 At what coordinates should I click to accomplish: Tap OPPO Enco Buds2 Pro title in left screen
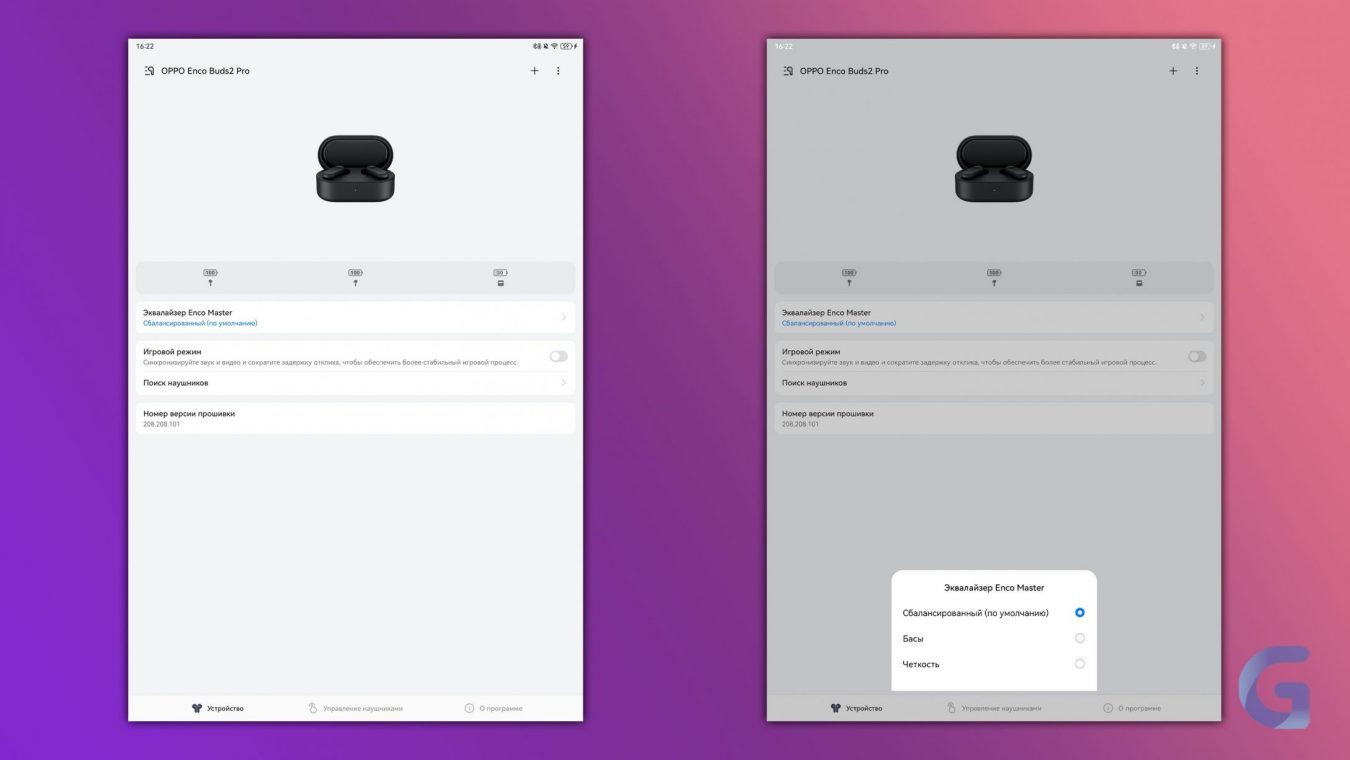[205, 71]
